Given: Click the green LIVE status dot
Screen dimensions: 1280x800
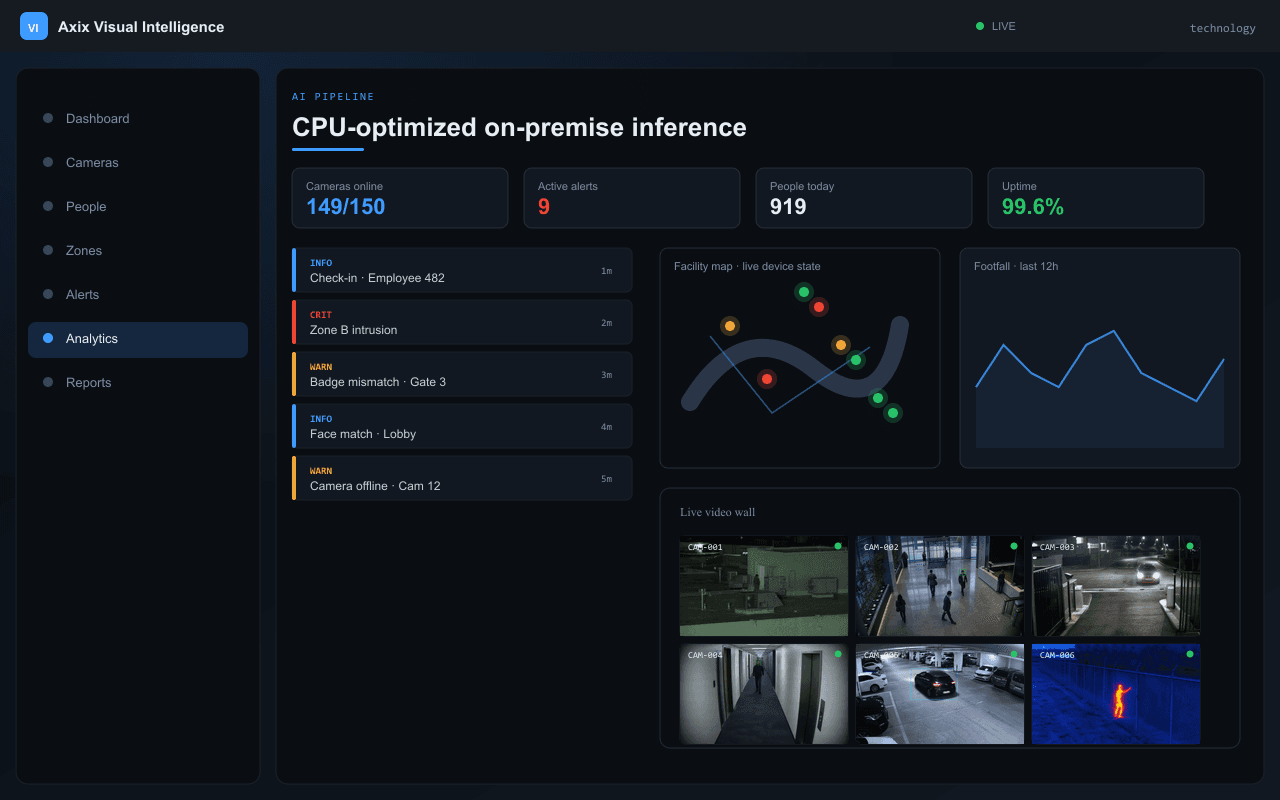Looking at the screenshot, I should point(980,26).
